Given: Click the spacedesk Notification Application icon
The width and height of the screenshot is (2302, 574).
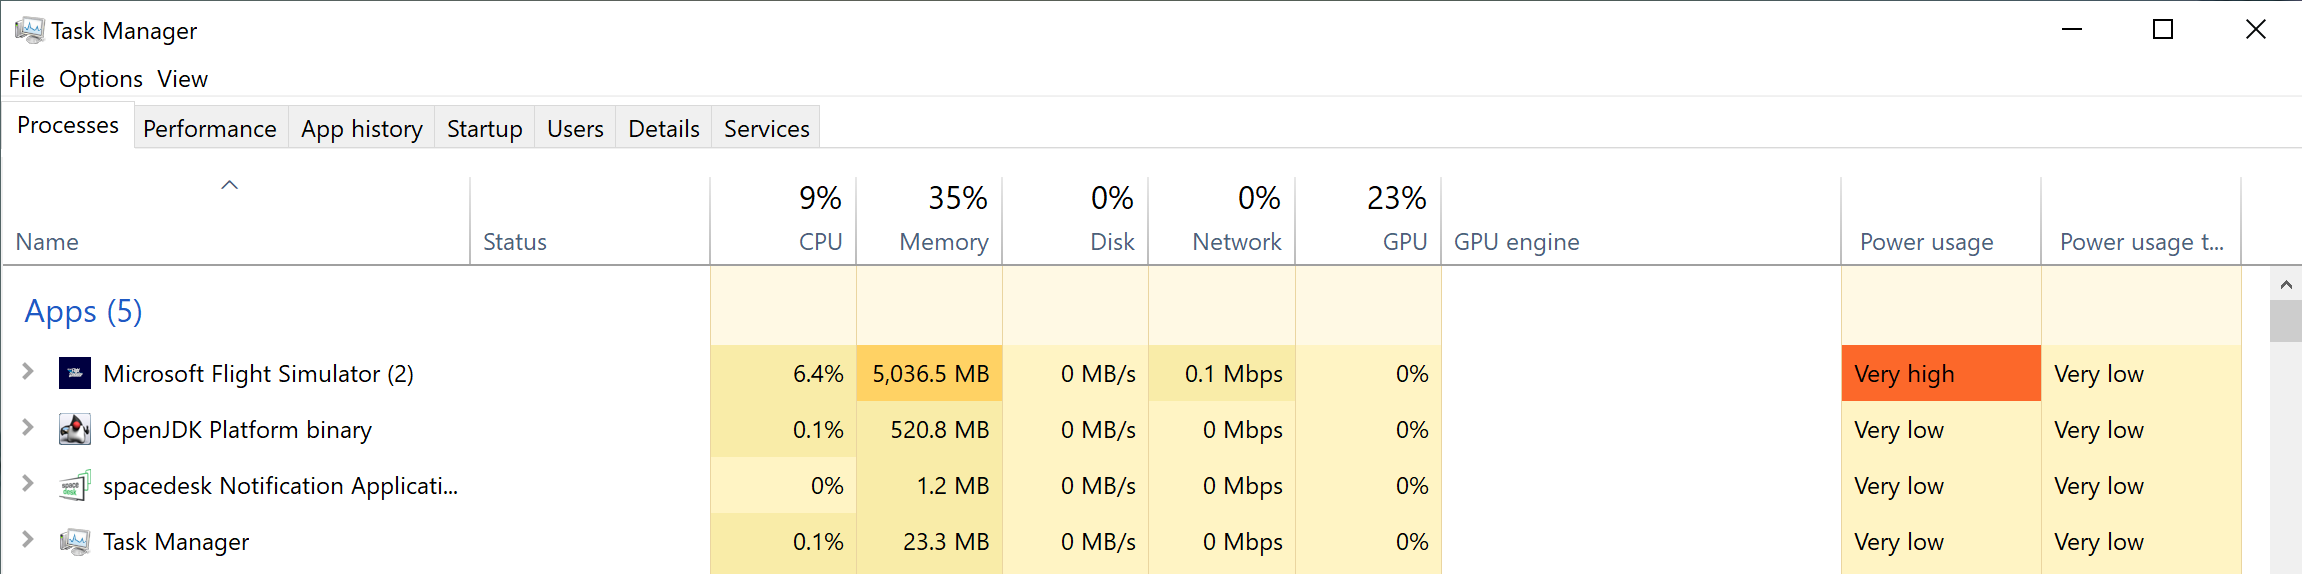Looking at the screenshot, I should point(75,486).
